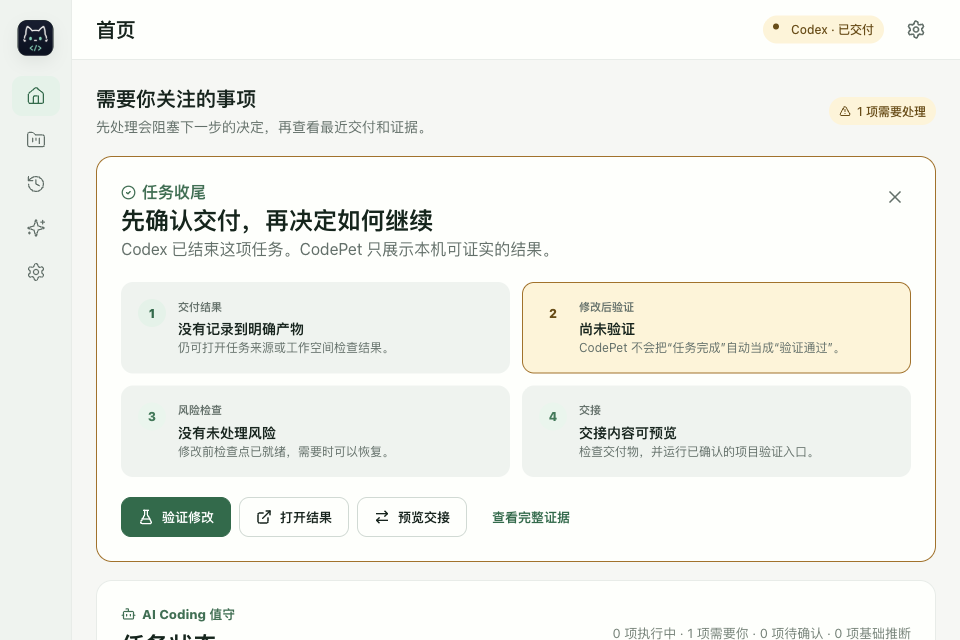
Task: Open the projects folder sidebar icon
Action: click(x=36, y=140)
